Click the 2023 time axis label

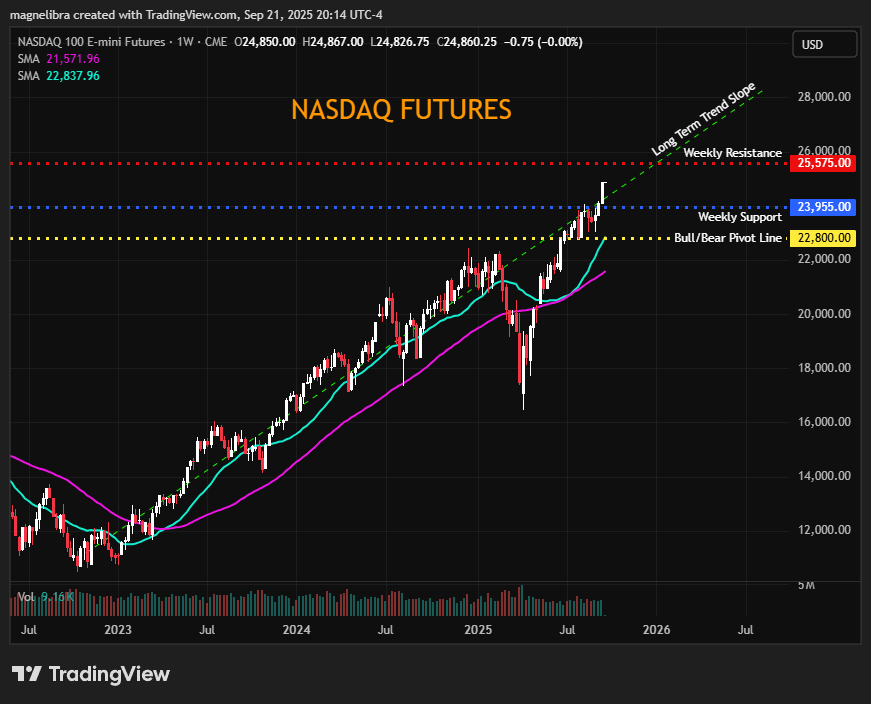click(x=118, y=630)
